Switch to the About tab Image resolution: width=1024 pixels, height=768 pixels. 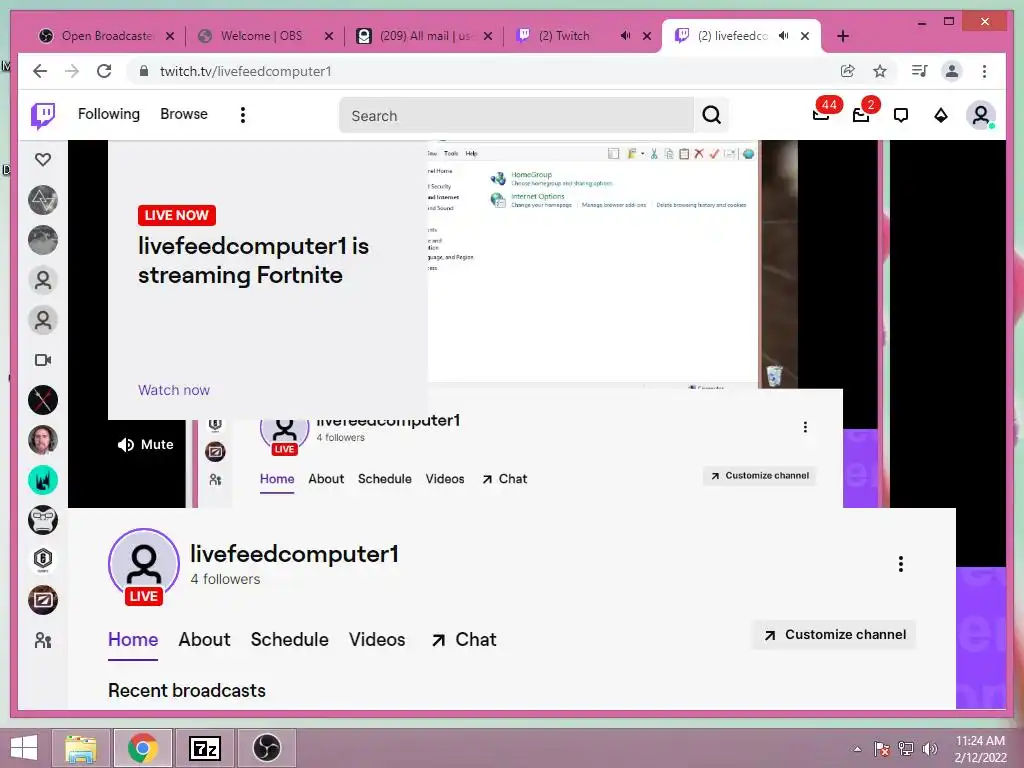point(204,639)
